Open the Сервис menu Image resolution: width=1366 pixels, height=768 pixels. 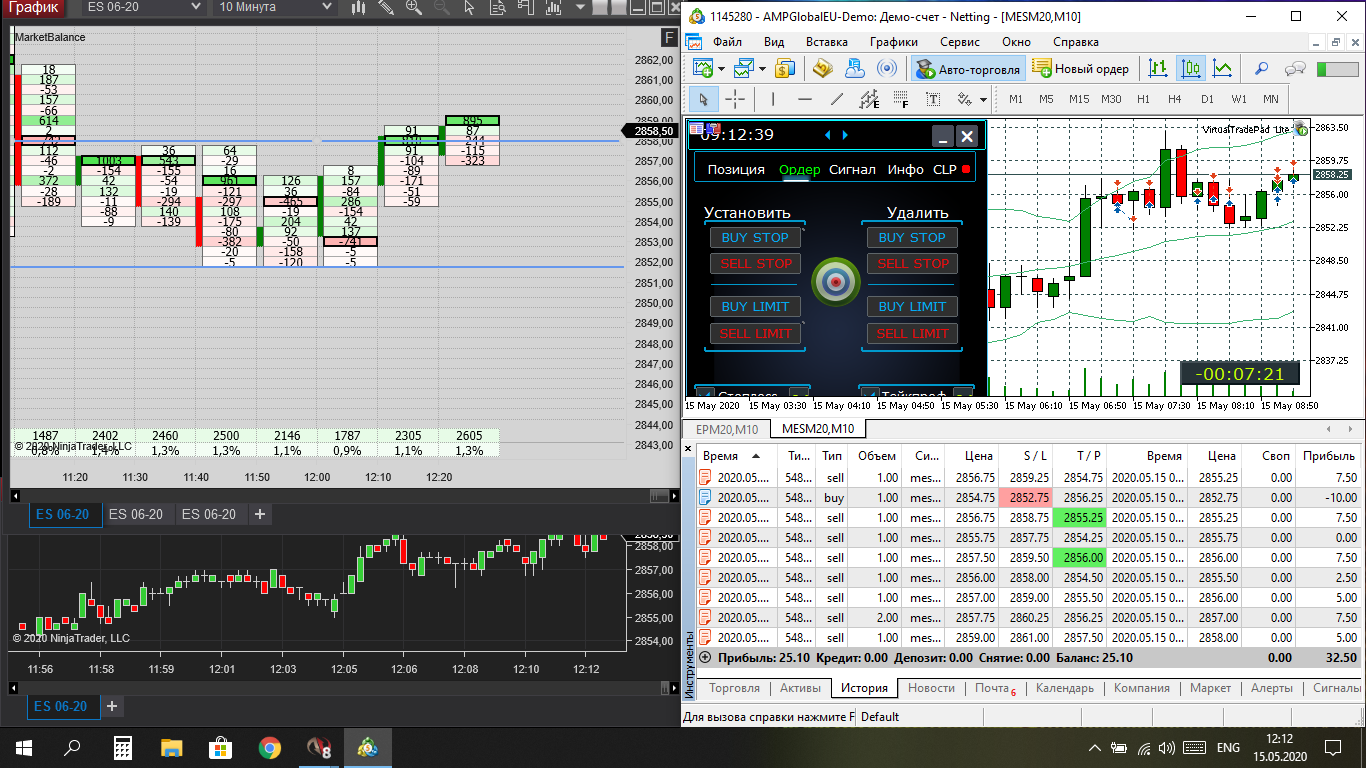pos(960,42)
